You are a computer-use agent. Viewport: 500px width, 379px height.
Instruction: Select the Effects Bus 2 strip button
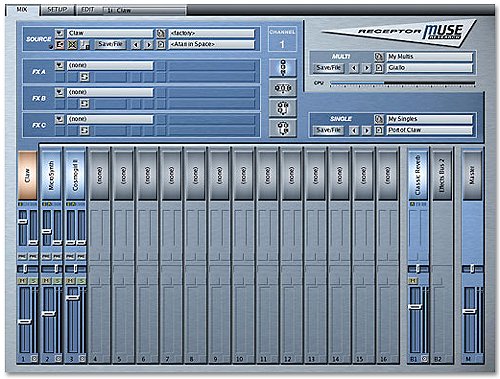[442, 175]
